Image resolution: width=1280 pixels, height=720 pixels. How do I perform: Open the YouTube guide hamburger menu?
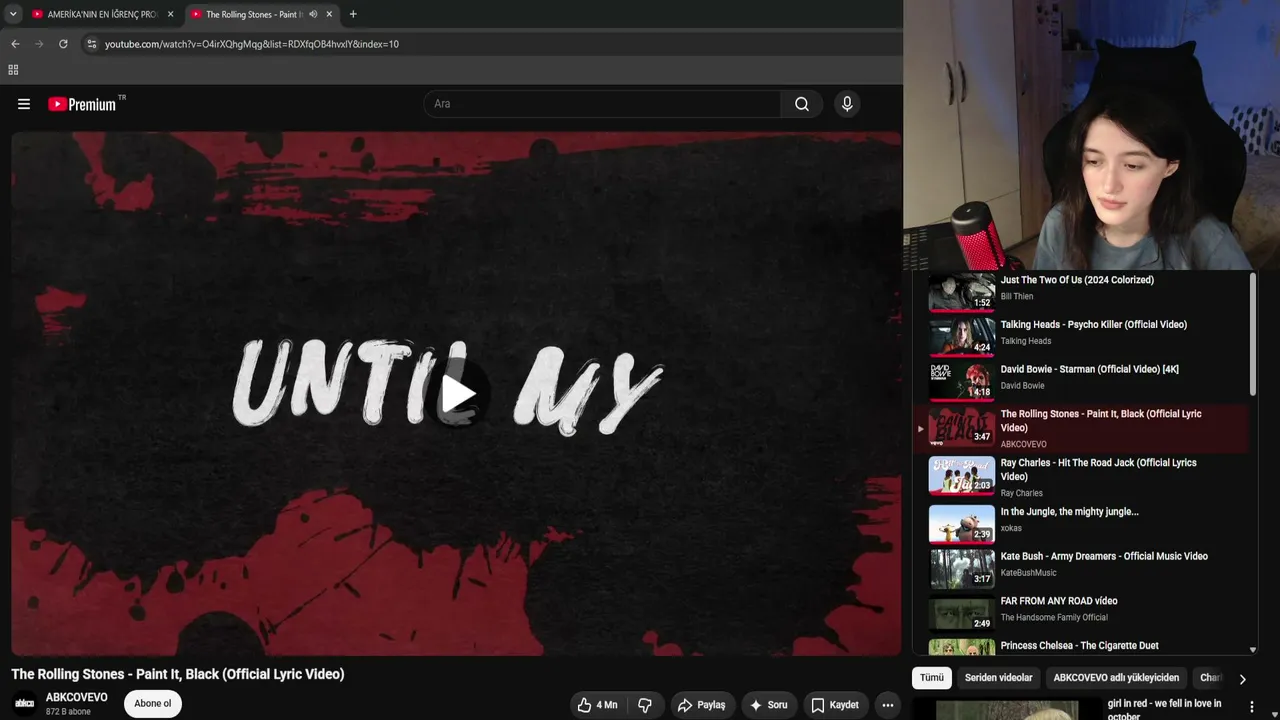(24, 104)
